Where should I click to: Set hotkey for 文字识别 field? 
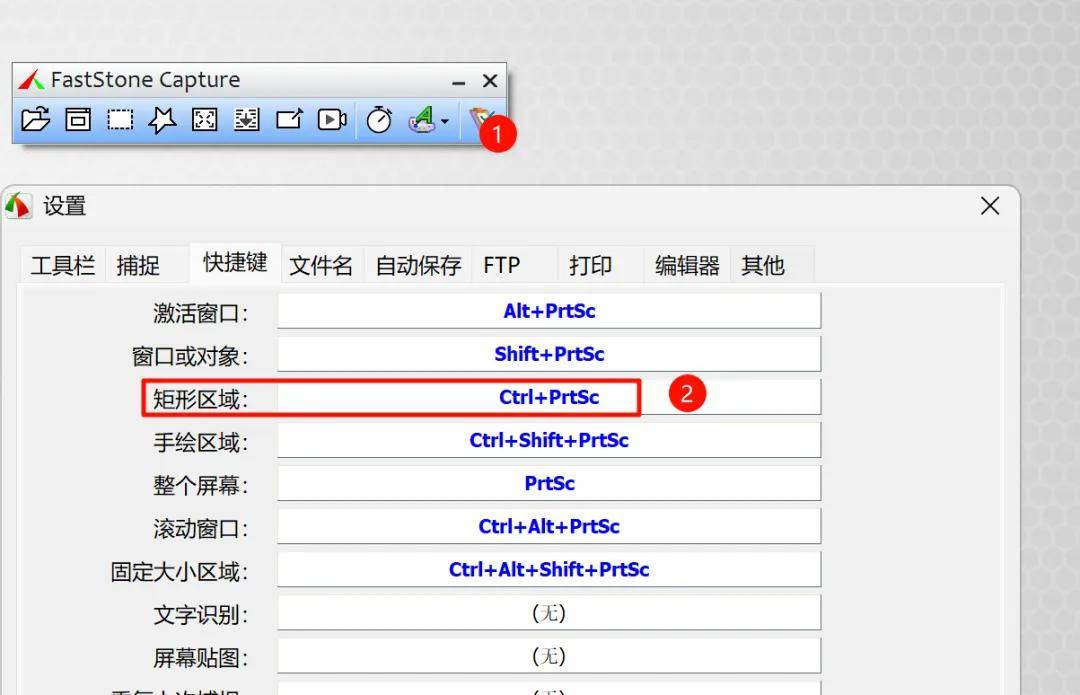click(x=549, y=613)
